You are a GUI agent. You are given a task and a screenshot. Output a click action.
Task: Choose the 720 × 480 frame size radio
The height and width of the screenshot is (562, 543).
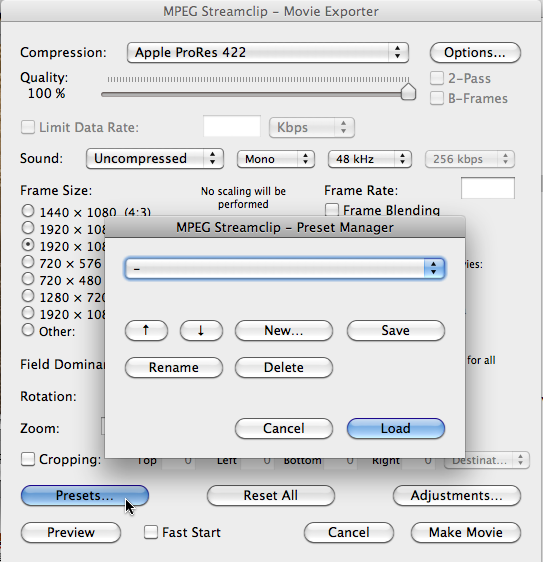coord(28,279)
